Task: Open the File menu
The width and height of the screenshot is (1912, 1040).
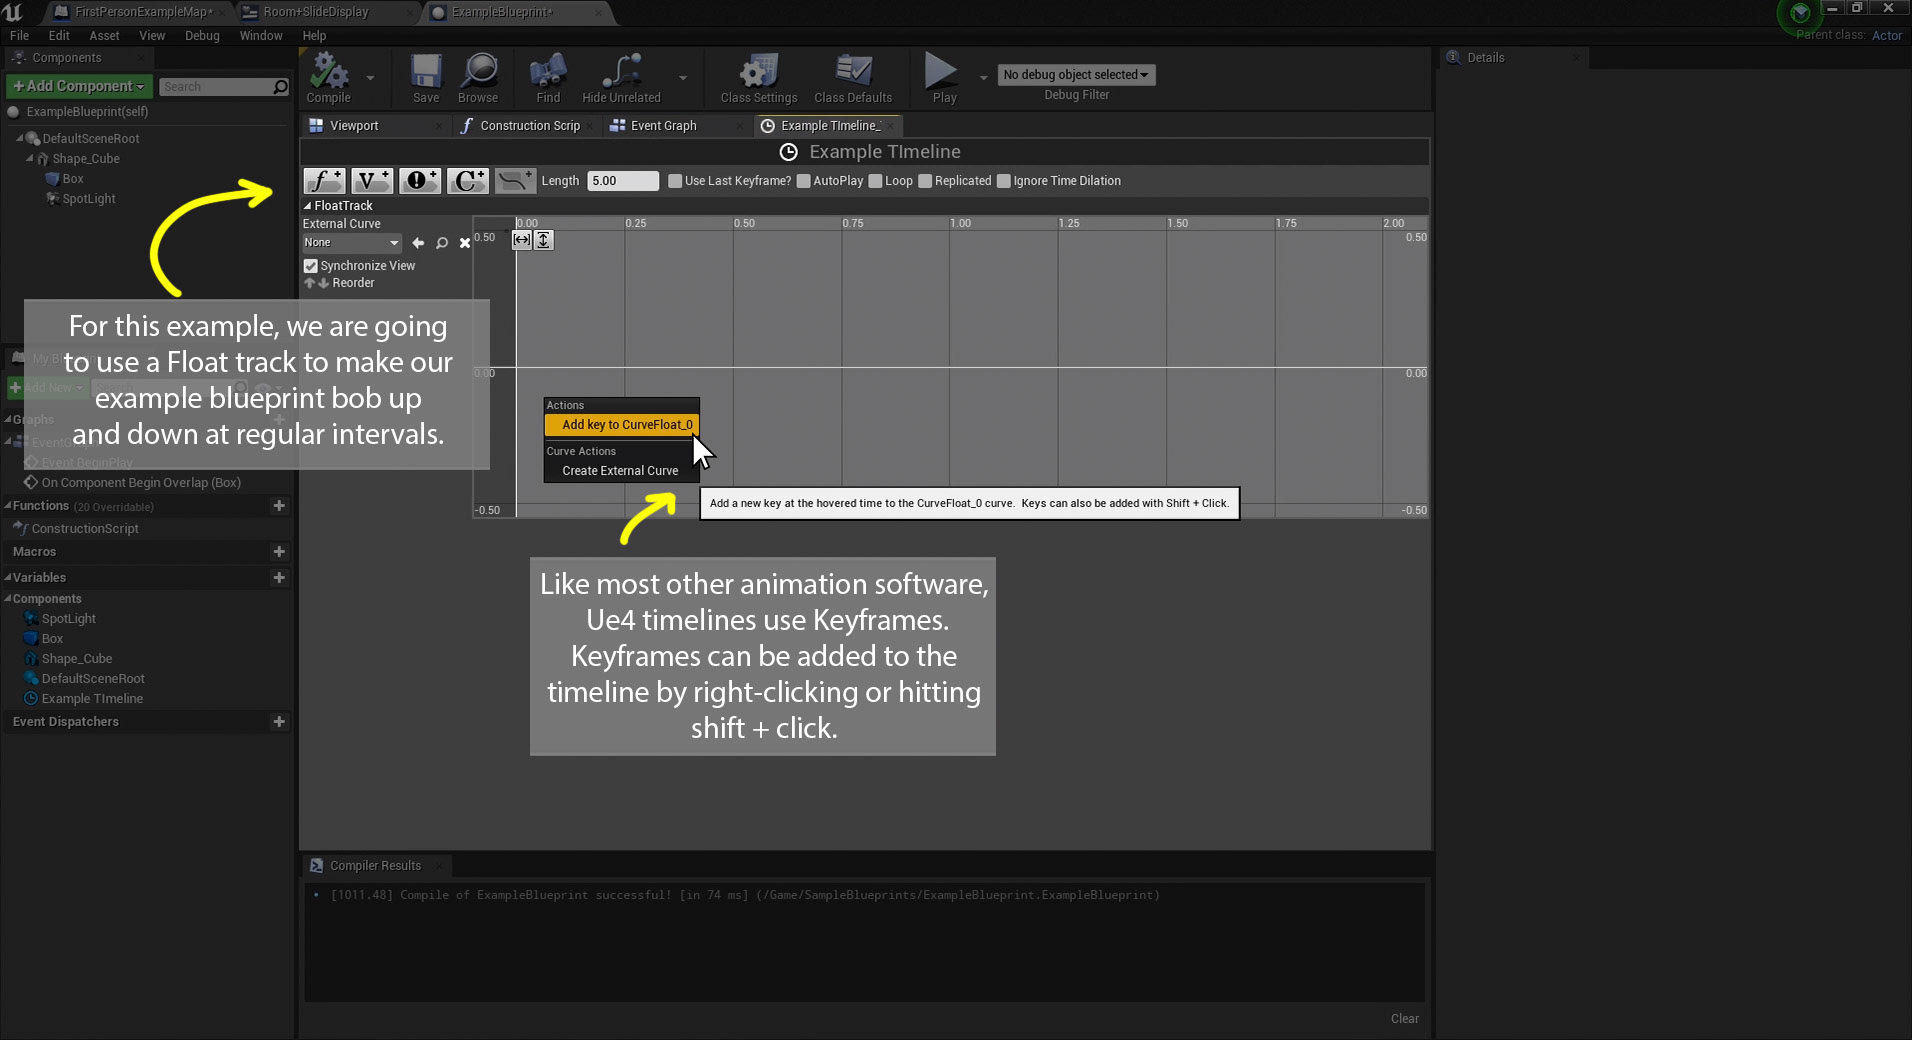Action: click(x=19, y=36)
